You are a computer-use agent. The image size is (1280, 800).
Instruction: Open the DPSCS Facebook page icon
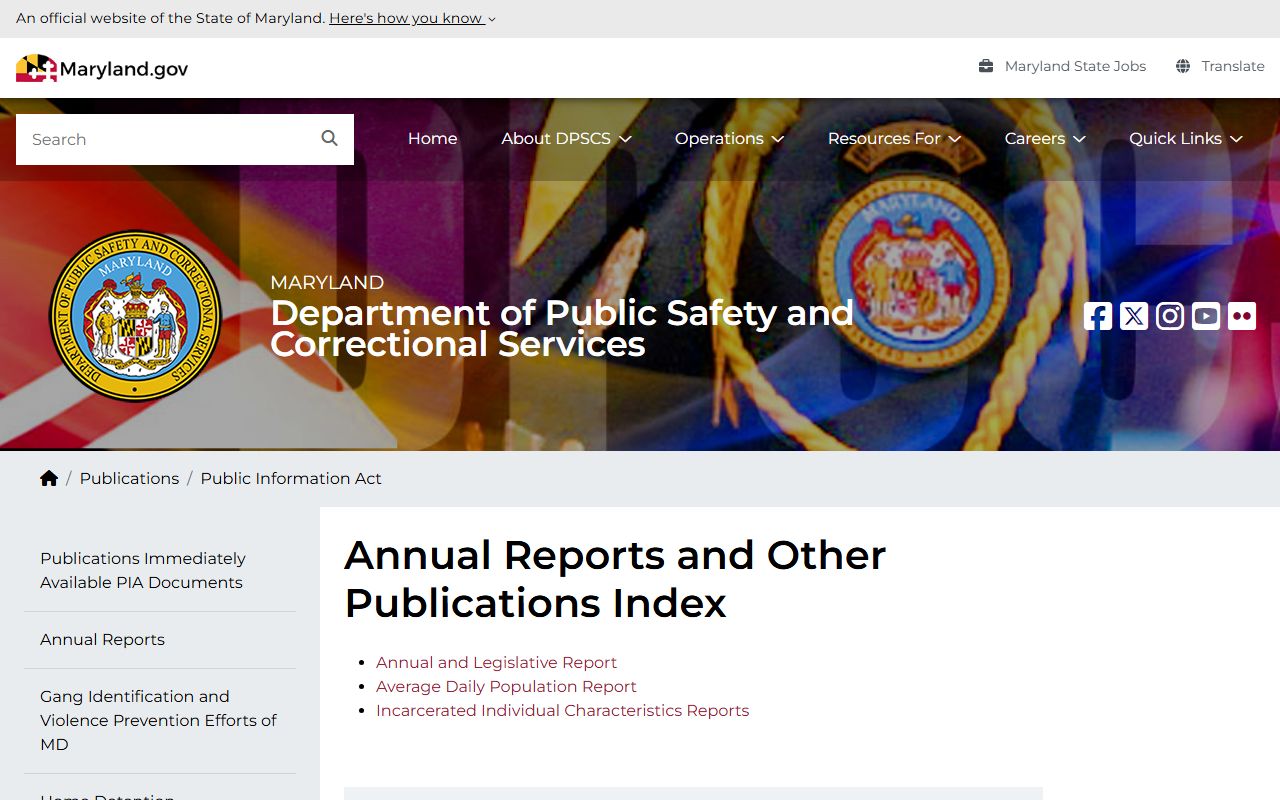click(x=1098, y=316)
